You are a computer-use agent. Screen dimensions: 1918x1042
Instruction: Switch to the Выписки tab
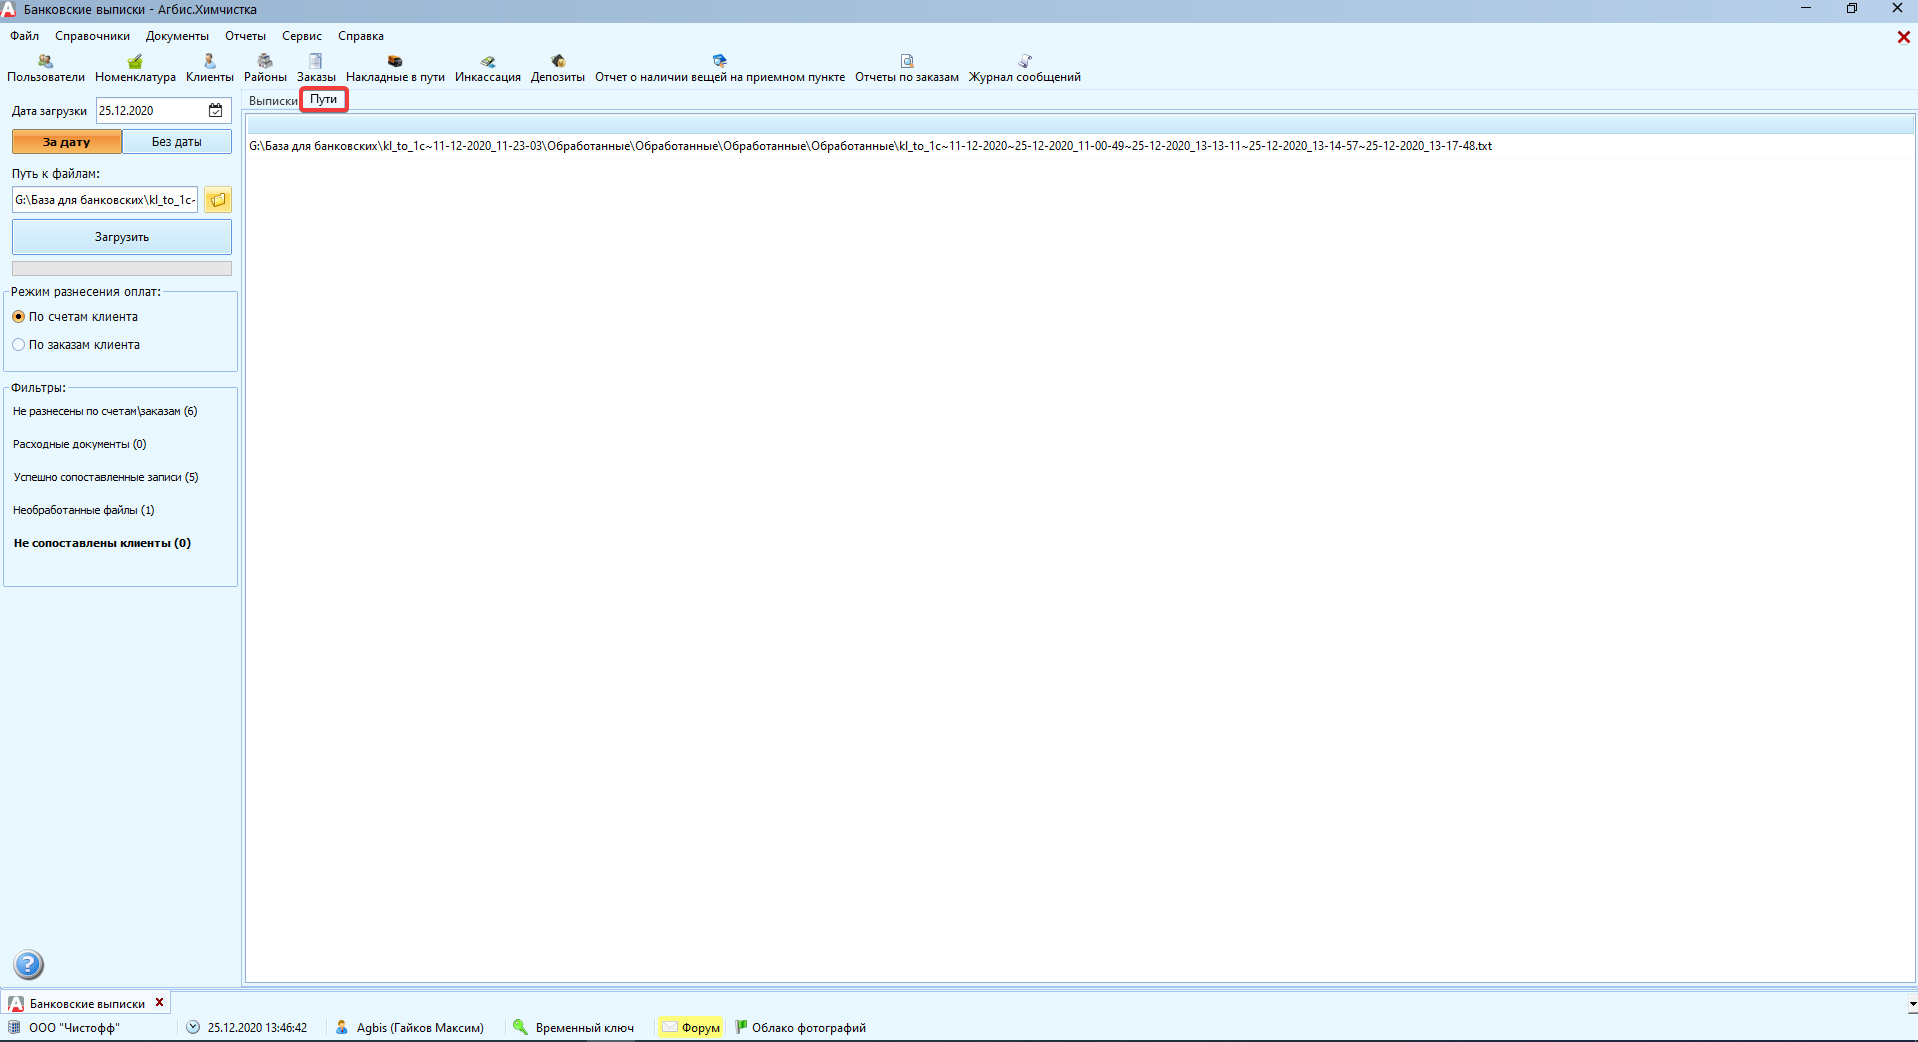(x=273, y=101)
